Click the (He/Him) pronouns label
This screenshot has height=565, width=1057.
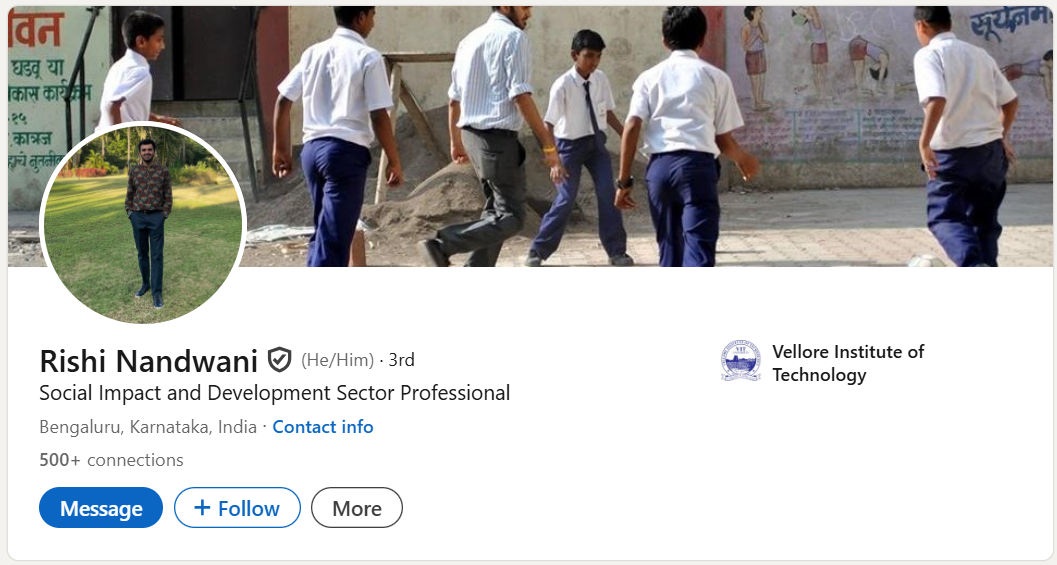tap(337, 360)
